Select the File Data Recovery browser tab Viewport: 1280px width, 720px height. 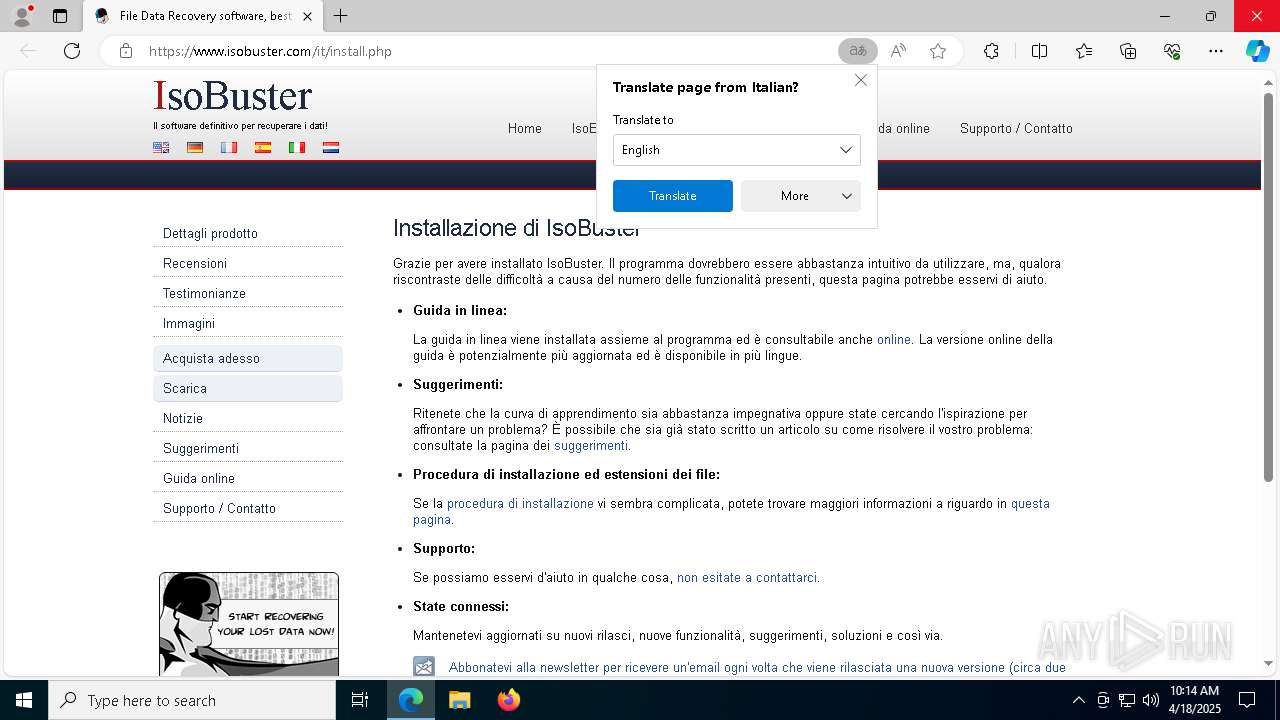coord(203,16)
